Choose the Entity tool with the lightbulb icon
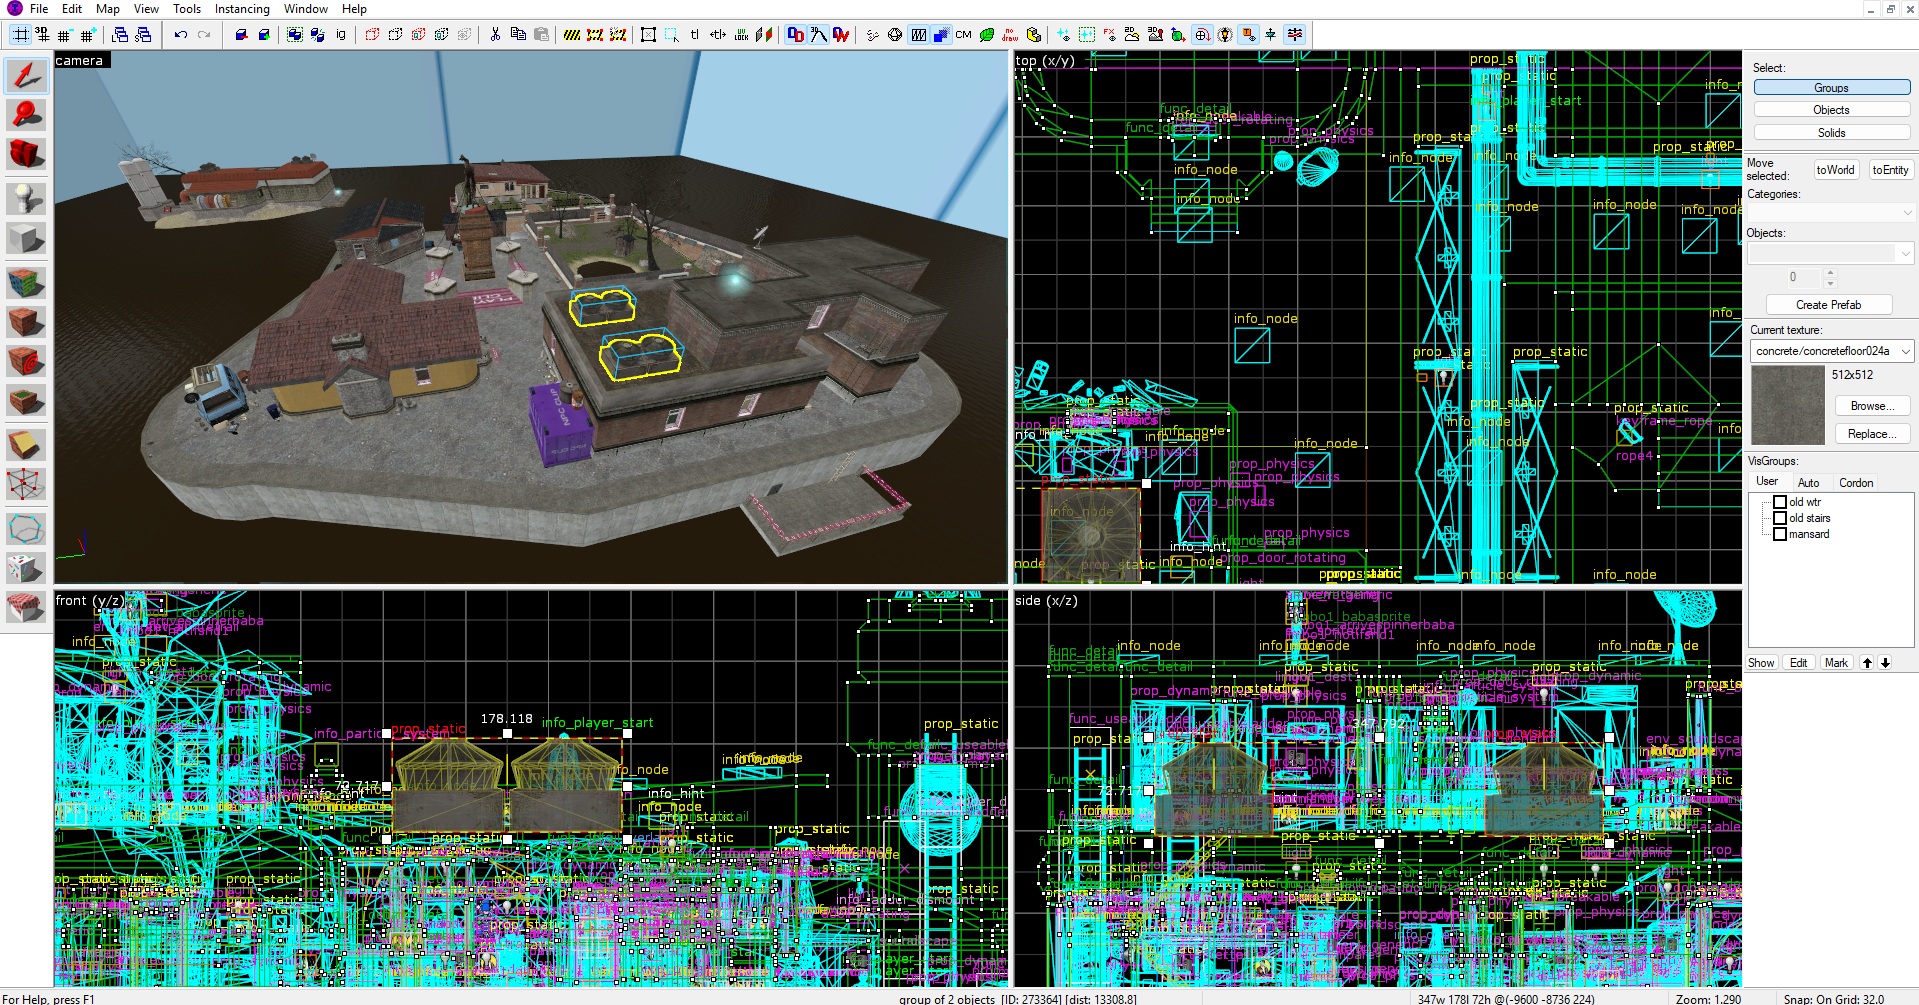Screen dimensions: 1919x1005 [26, 199]
